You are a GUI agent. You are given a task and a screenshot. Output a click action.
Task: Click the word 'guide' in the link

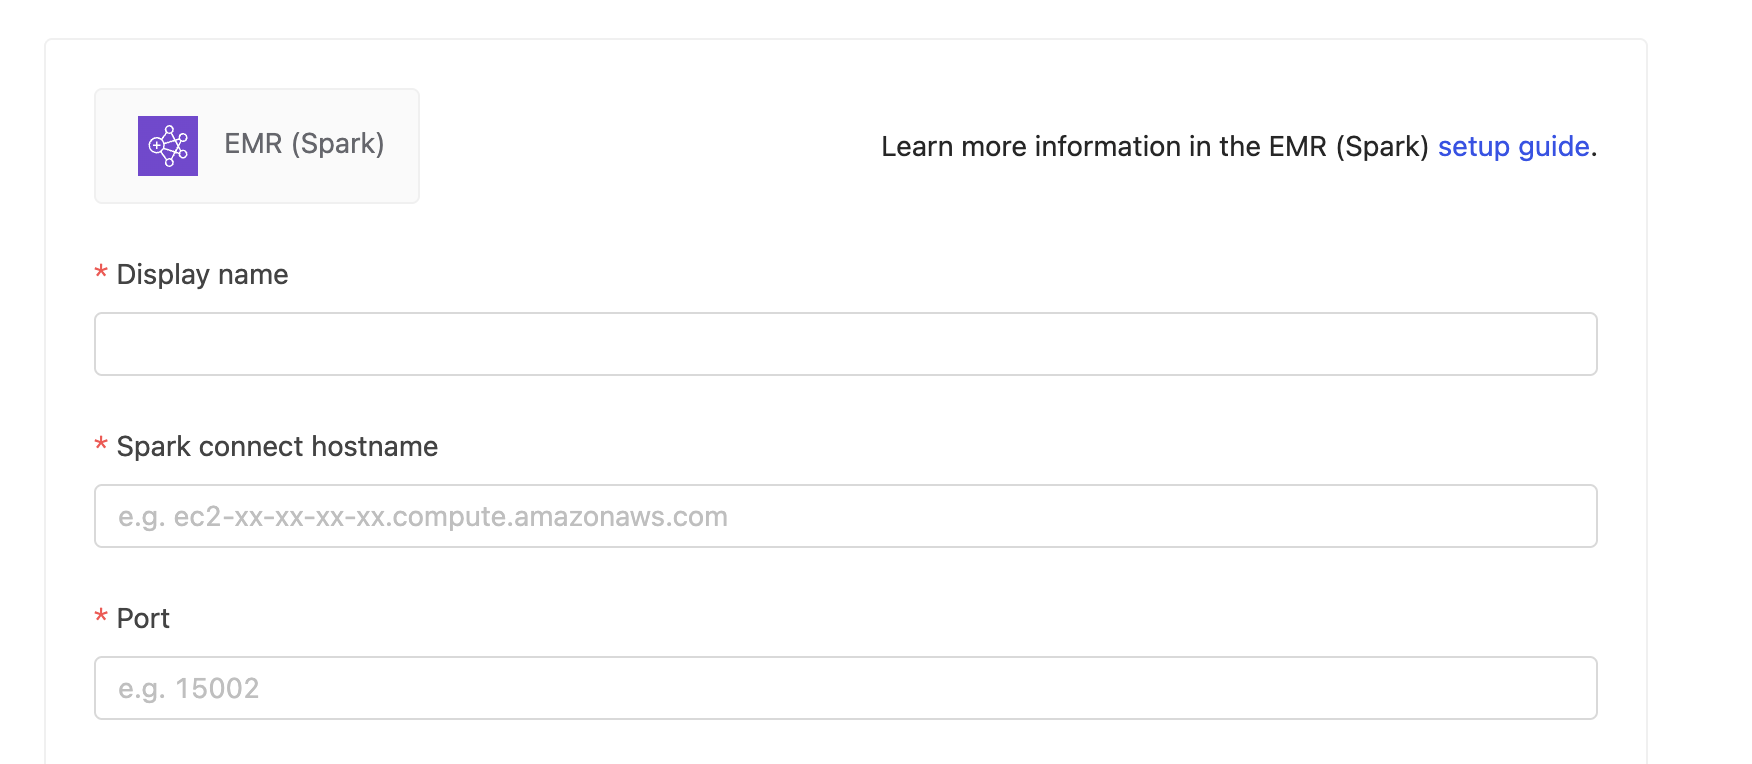(x=1553, y=147)
